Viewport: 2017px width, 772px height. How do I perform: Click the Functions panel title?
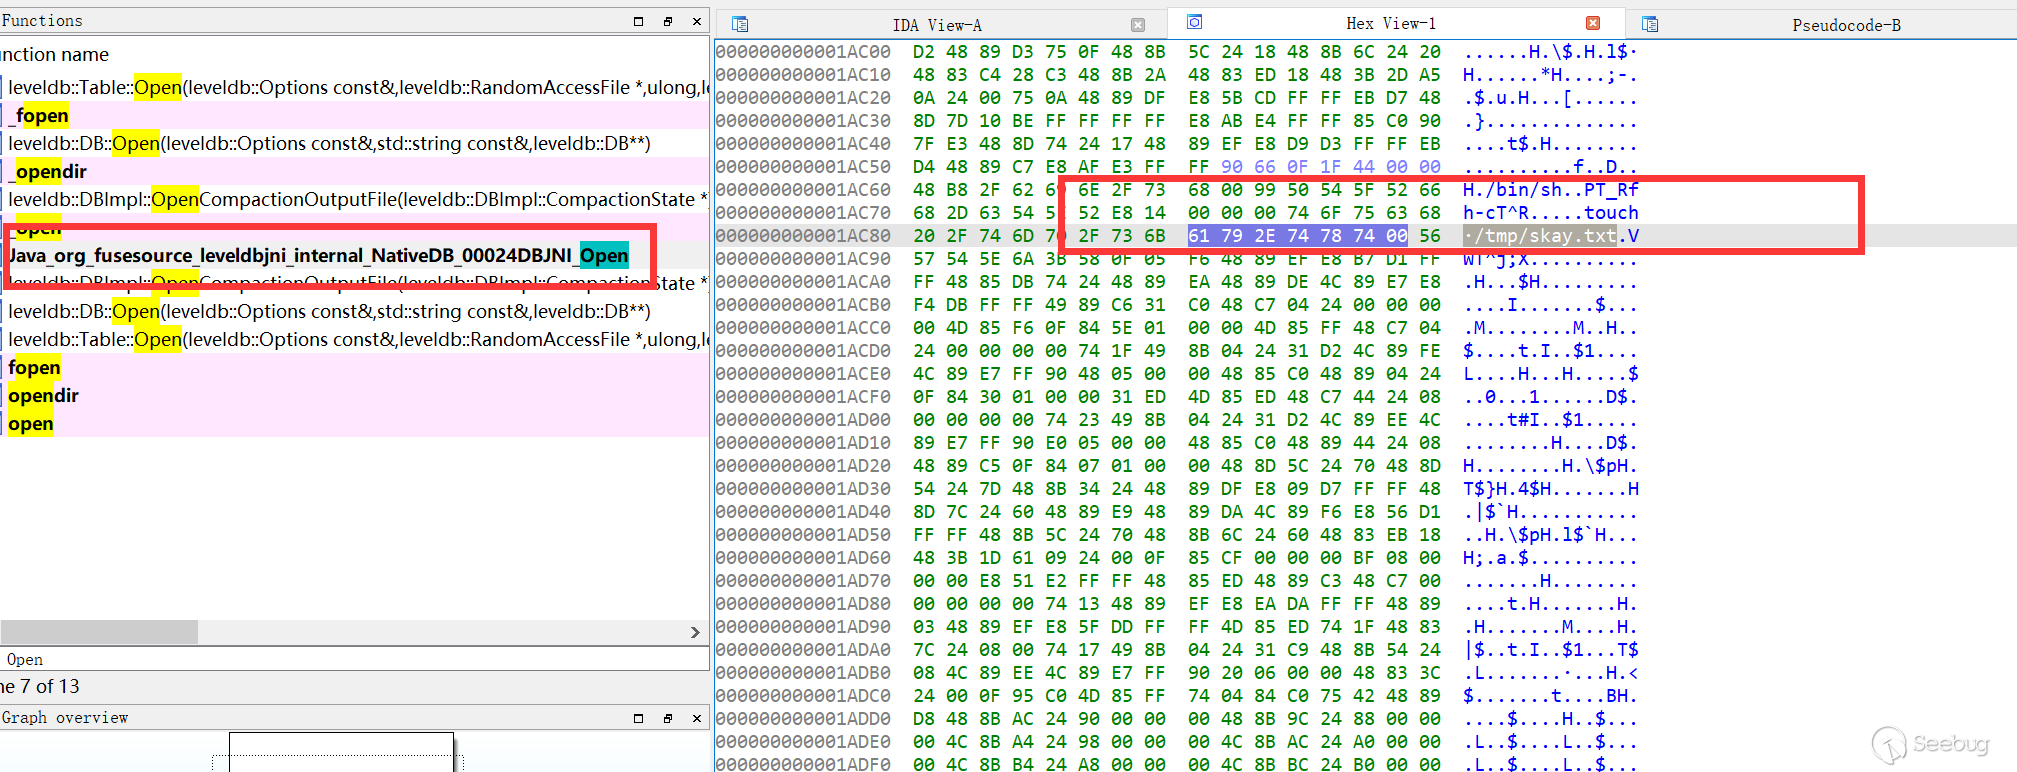42,21
